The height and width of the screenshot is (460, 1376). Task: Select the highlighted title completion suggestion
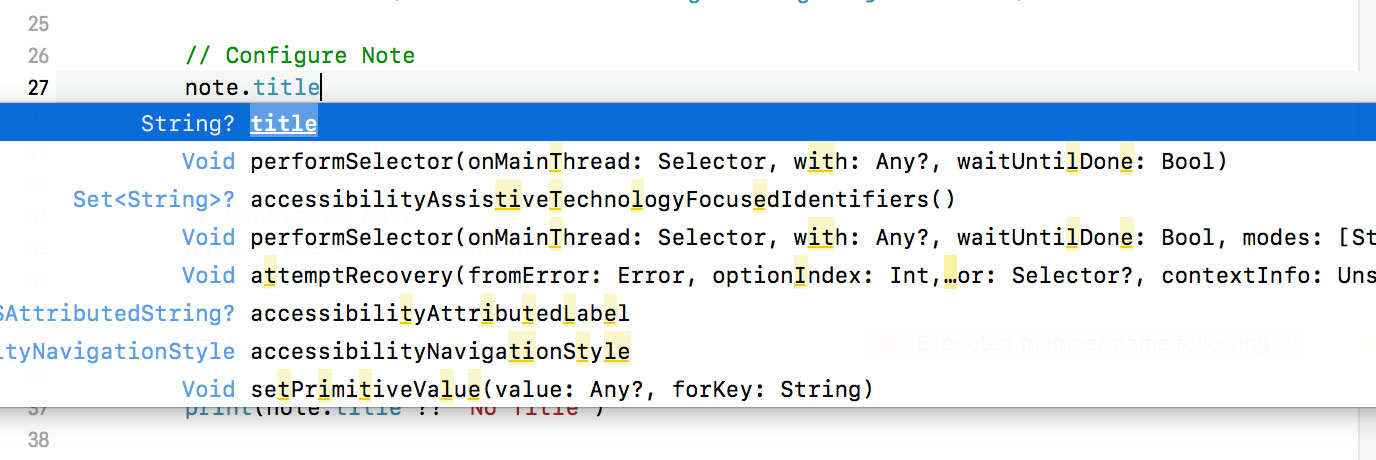coord(283,124)
